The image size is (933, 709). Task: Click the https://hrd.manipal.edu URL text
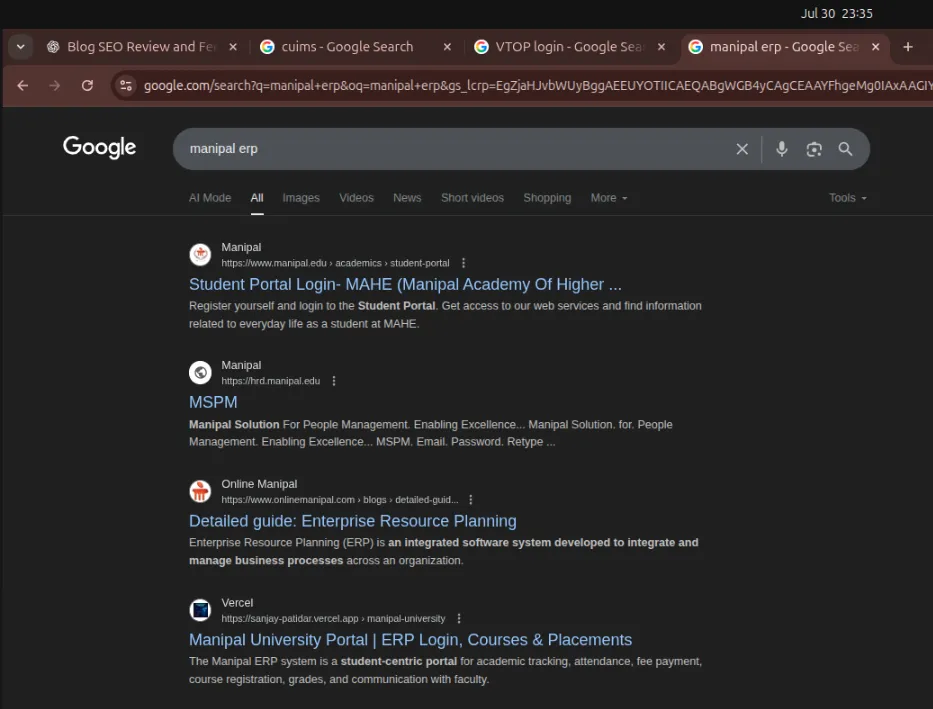[x=271, y=381]
